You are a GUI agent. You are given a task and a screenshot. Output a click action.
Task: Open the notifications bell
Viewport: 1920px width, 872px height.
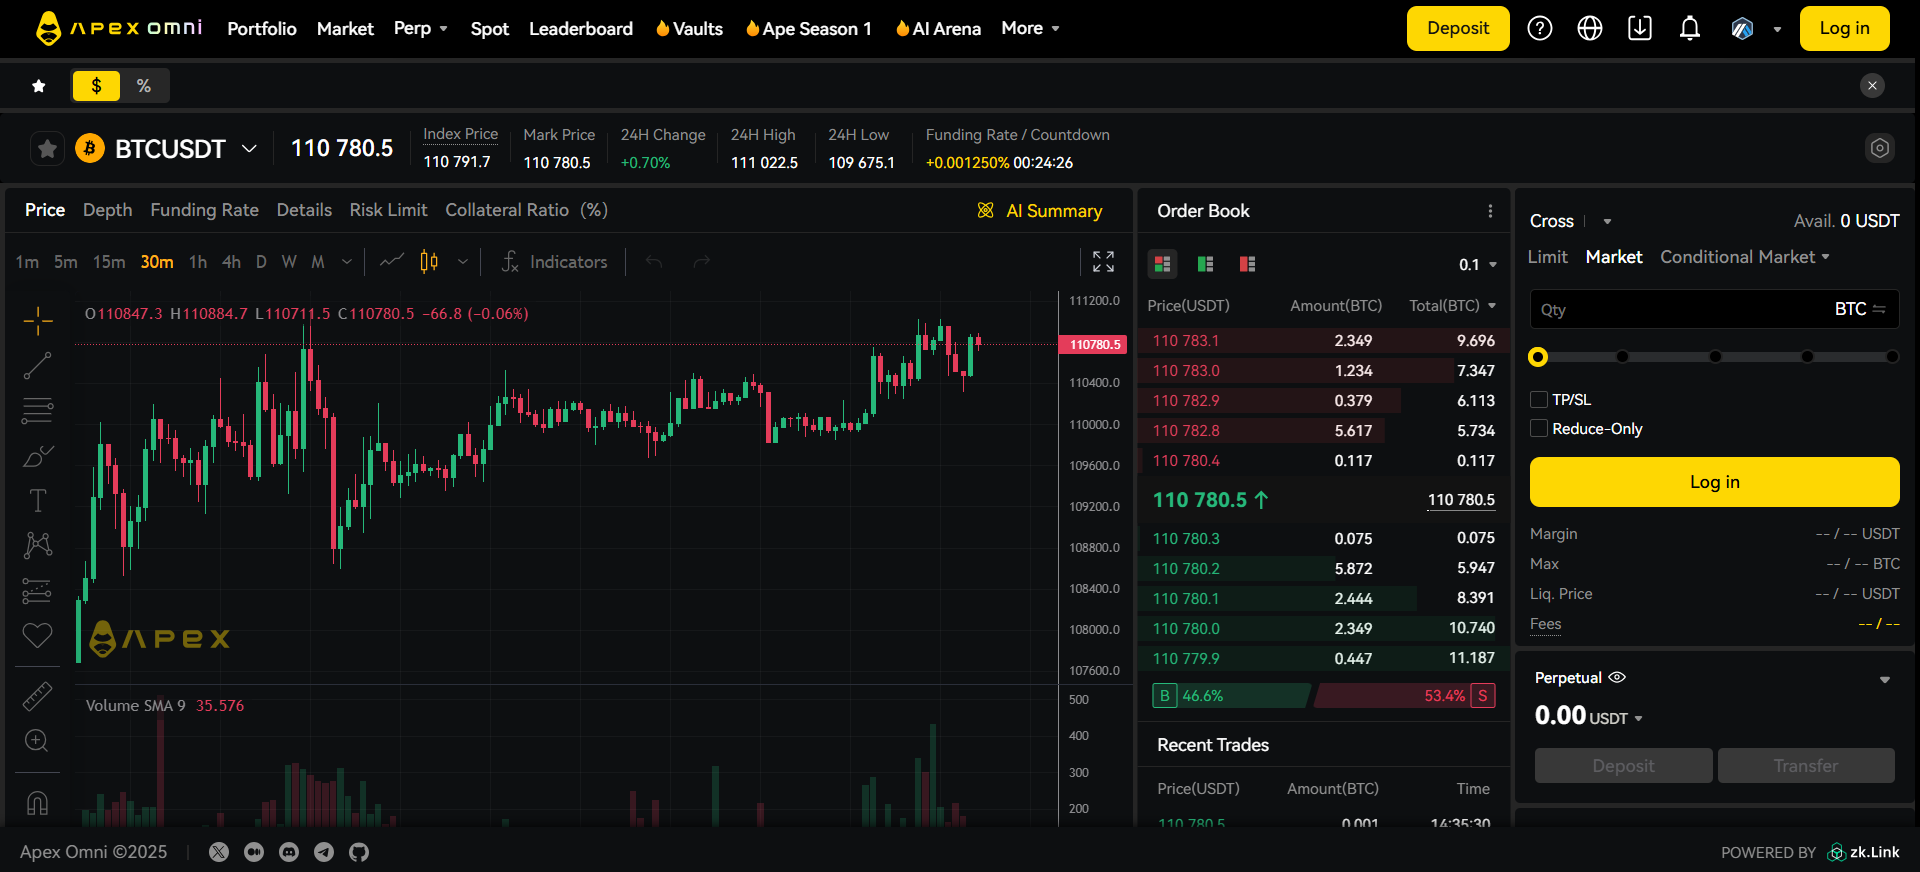pos(1690,28)
